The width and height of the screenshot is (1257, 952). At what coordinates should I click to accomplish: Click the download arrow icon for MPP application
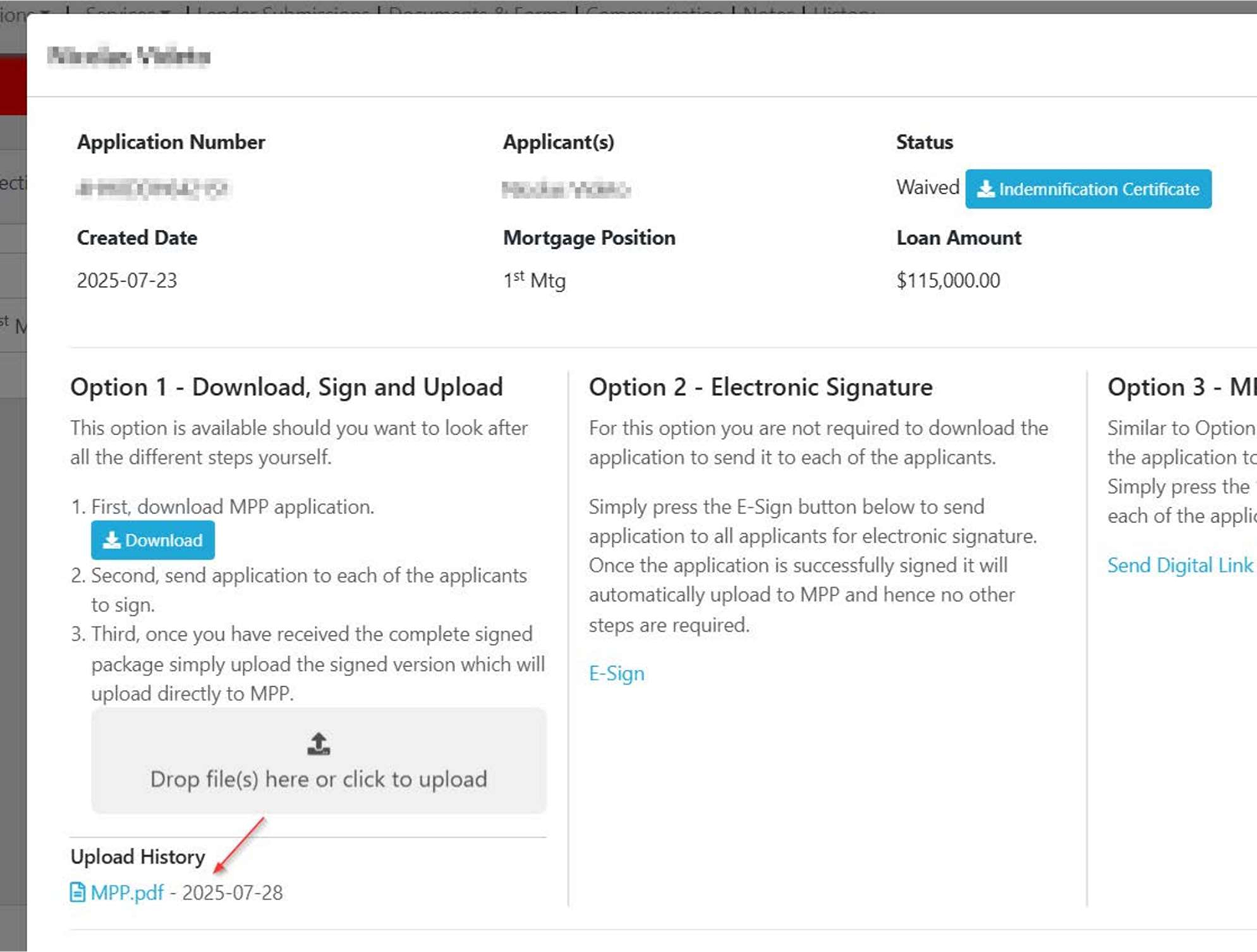click(x=112, y=540)
